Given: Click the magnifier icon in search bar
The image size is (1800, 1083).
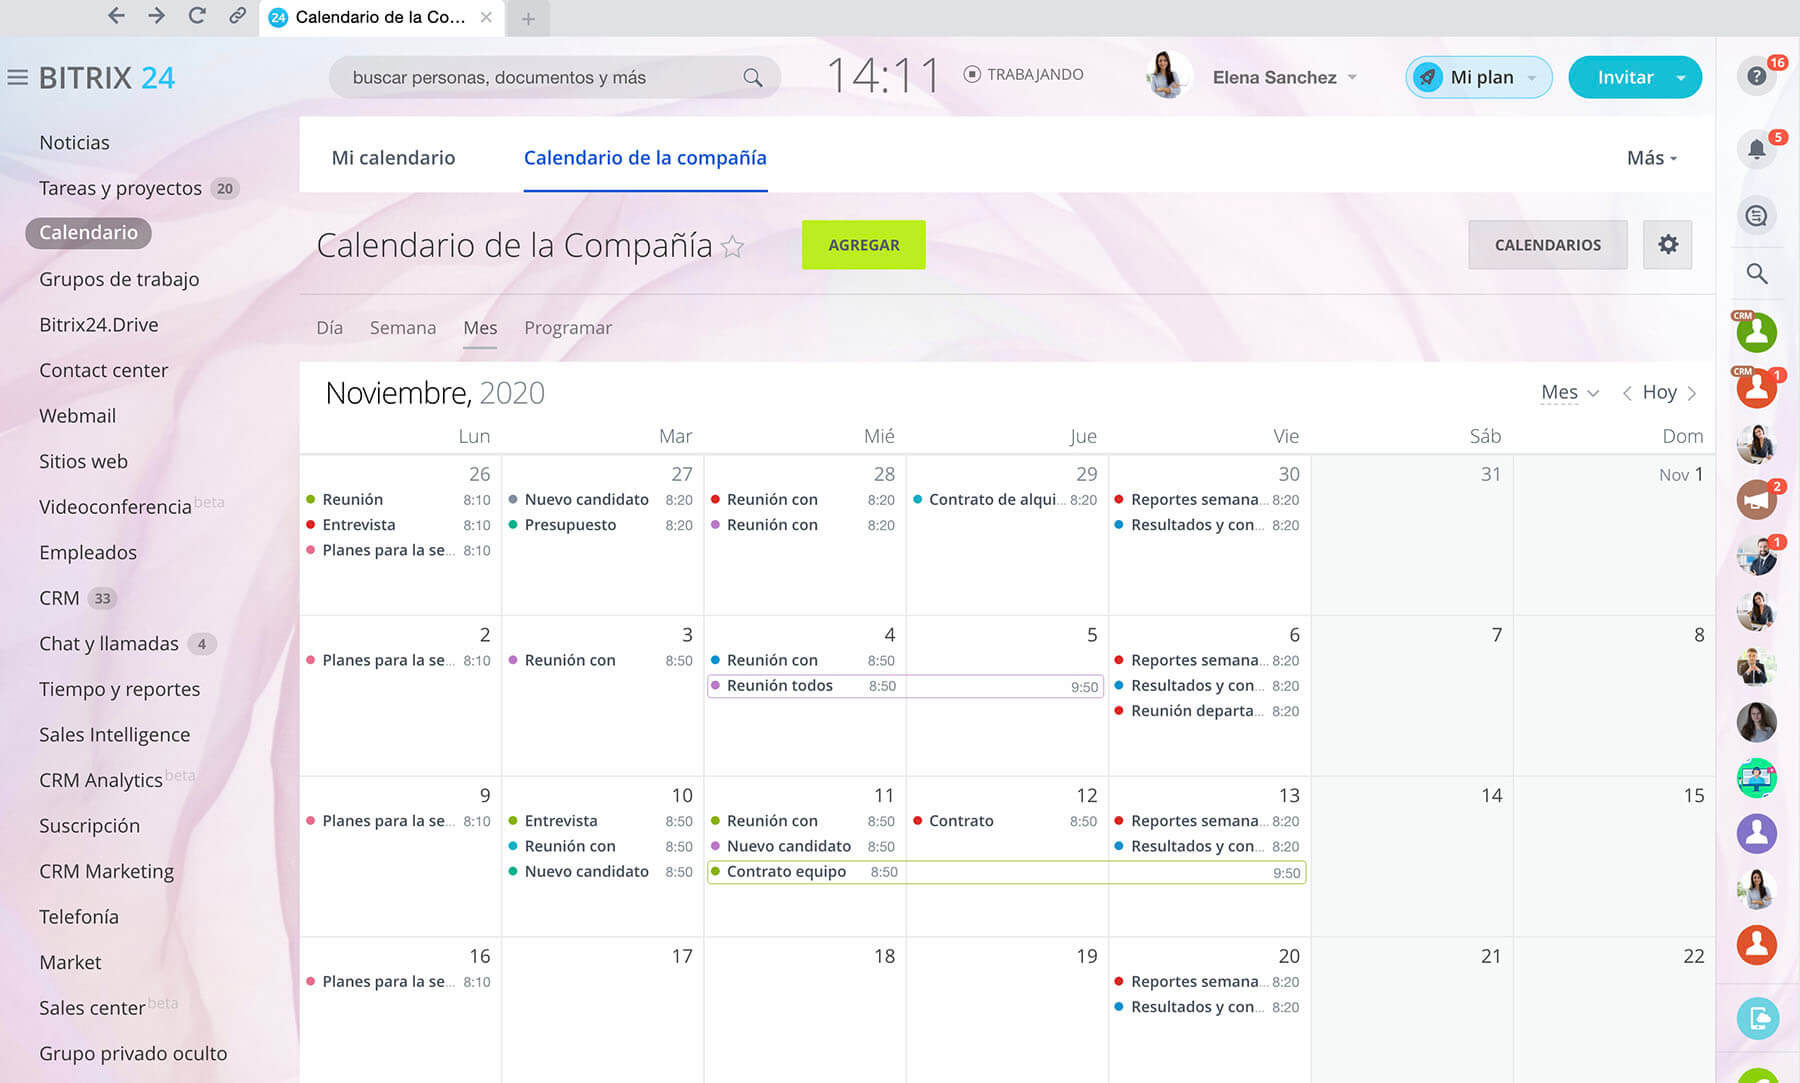Looking at the screenshot, I should (752, 77).
